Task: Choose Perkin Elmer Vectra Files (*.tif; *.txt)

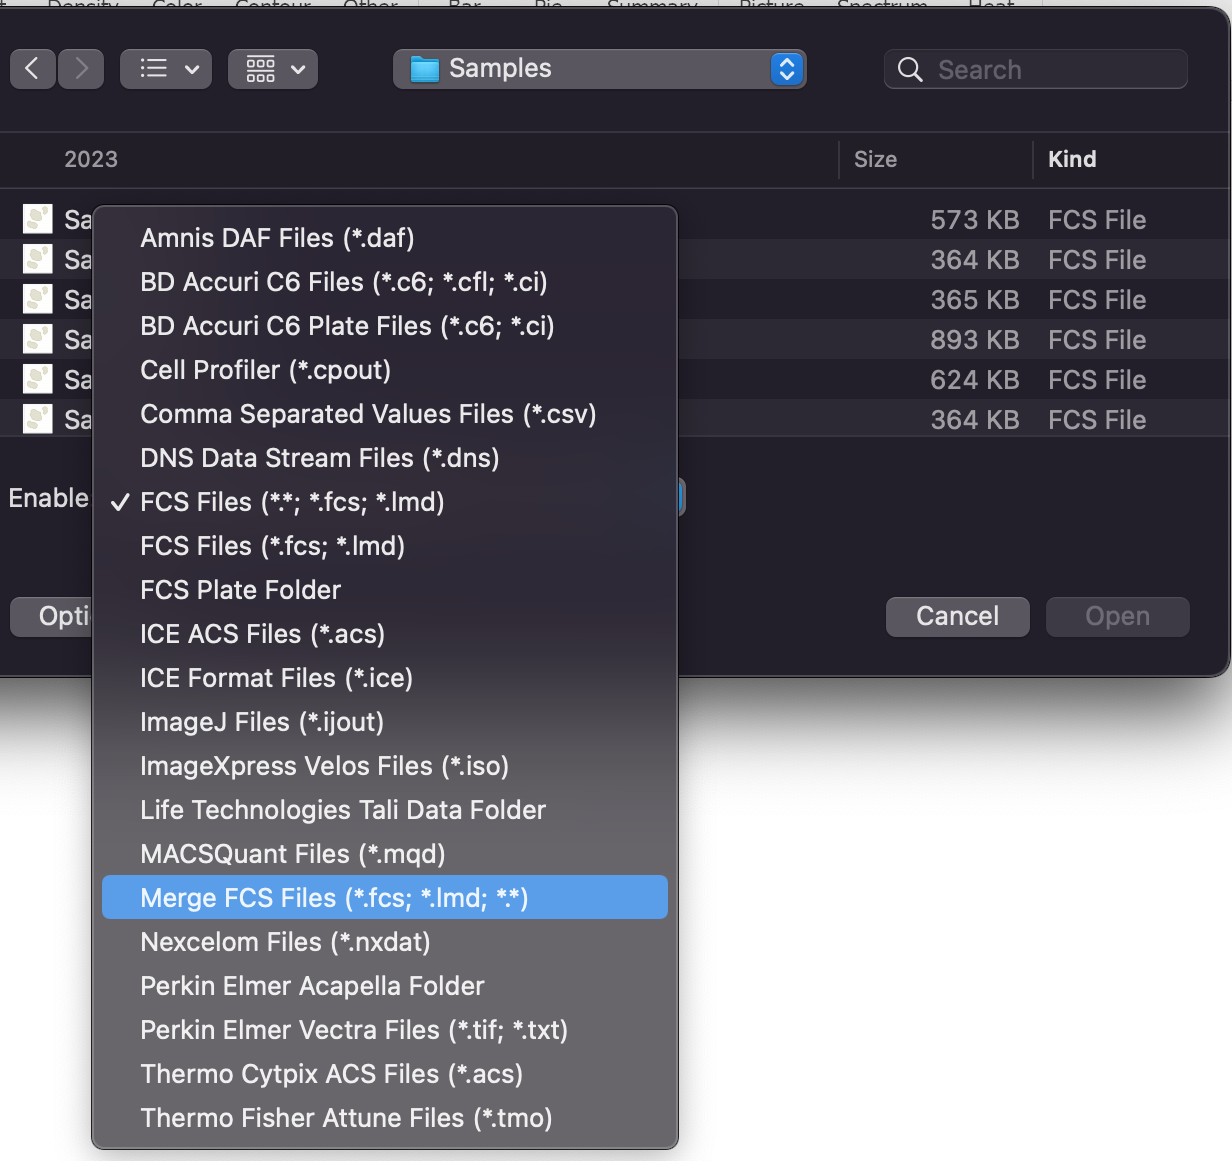Action: [x=385, y=1030]
